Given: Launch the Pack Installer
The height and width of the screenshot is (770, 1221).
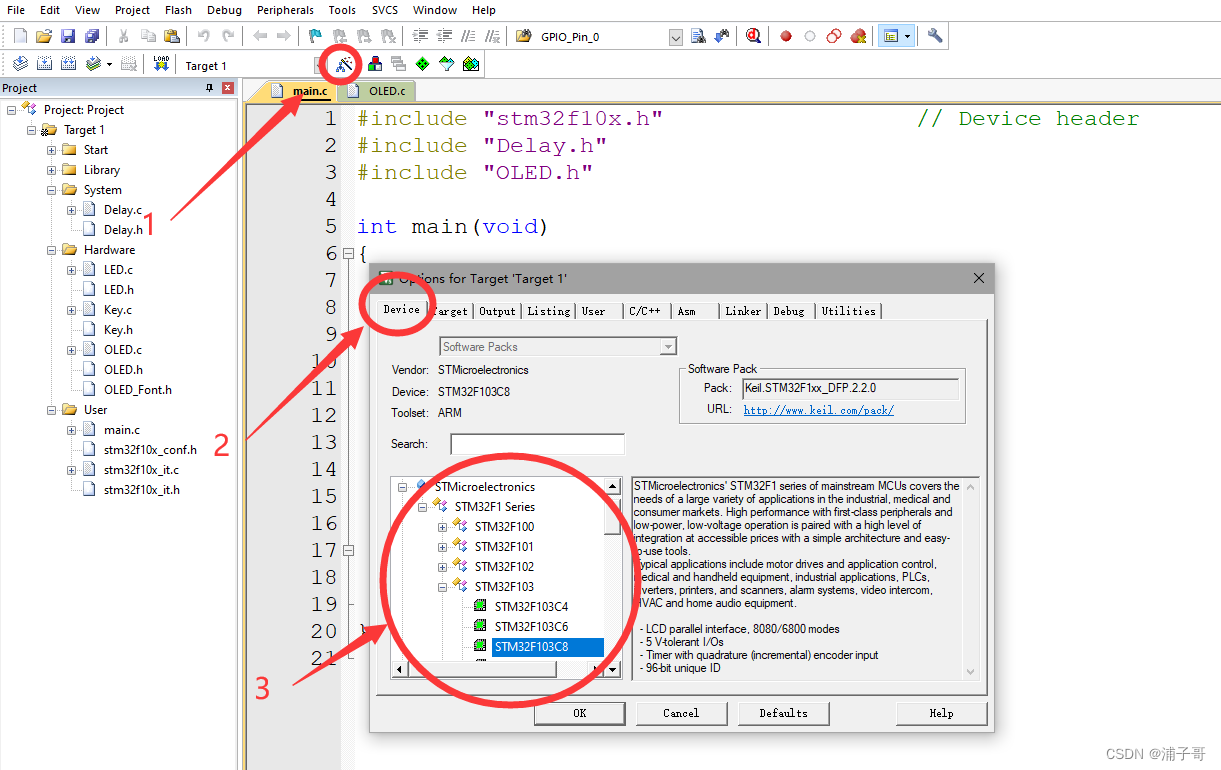Looking at the screenshot, I should (471, 64).
